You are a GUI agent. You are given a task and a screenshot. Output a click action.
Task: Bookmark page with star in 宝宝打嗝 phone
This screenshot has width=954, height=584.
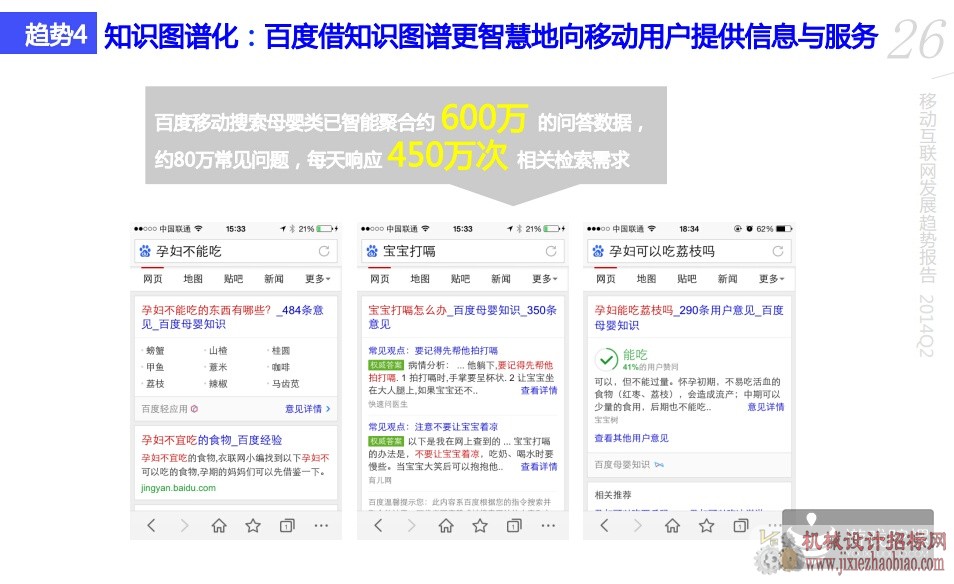coord(480,526)
